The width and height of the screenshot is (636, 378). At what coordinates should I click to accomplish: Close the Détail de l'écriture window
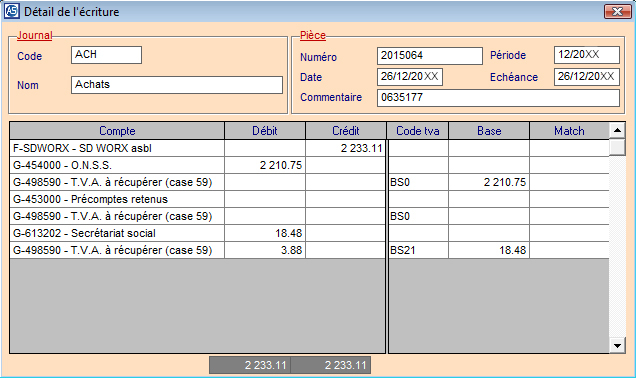(x=617, y=11)
